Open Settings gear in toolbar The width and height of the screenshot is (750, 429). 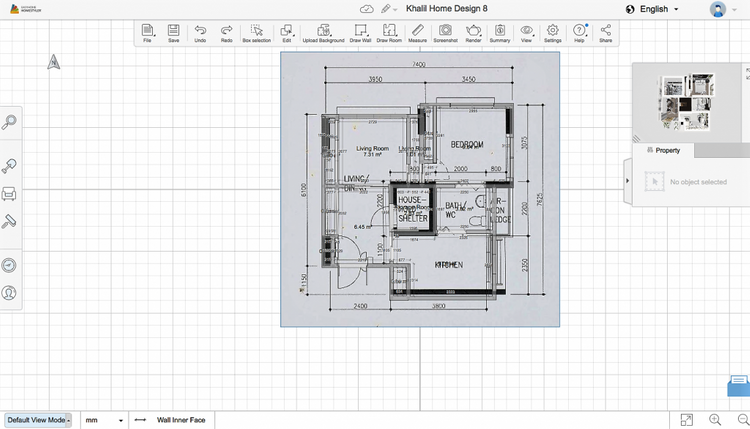click(552, 33)
